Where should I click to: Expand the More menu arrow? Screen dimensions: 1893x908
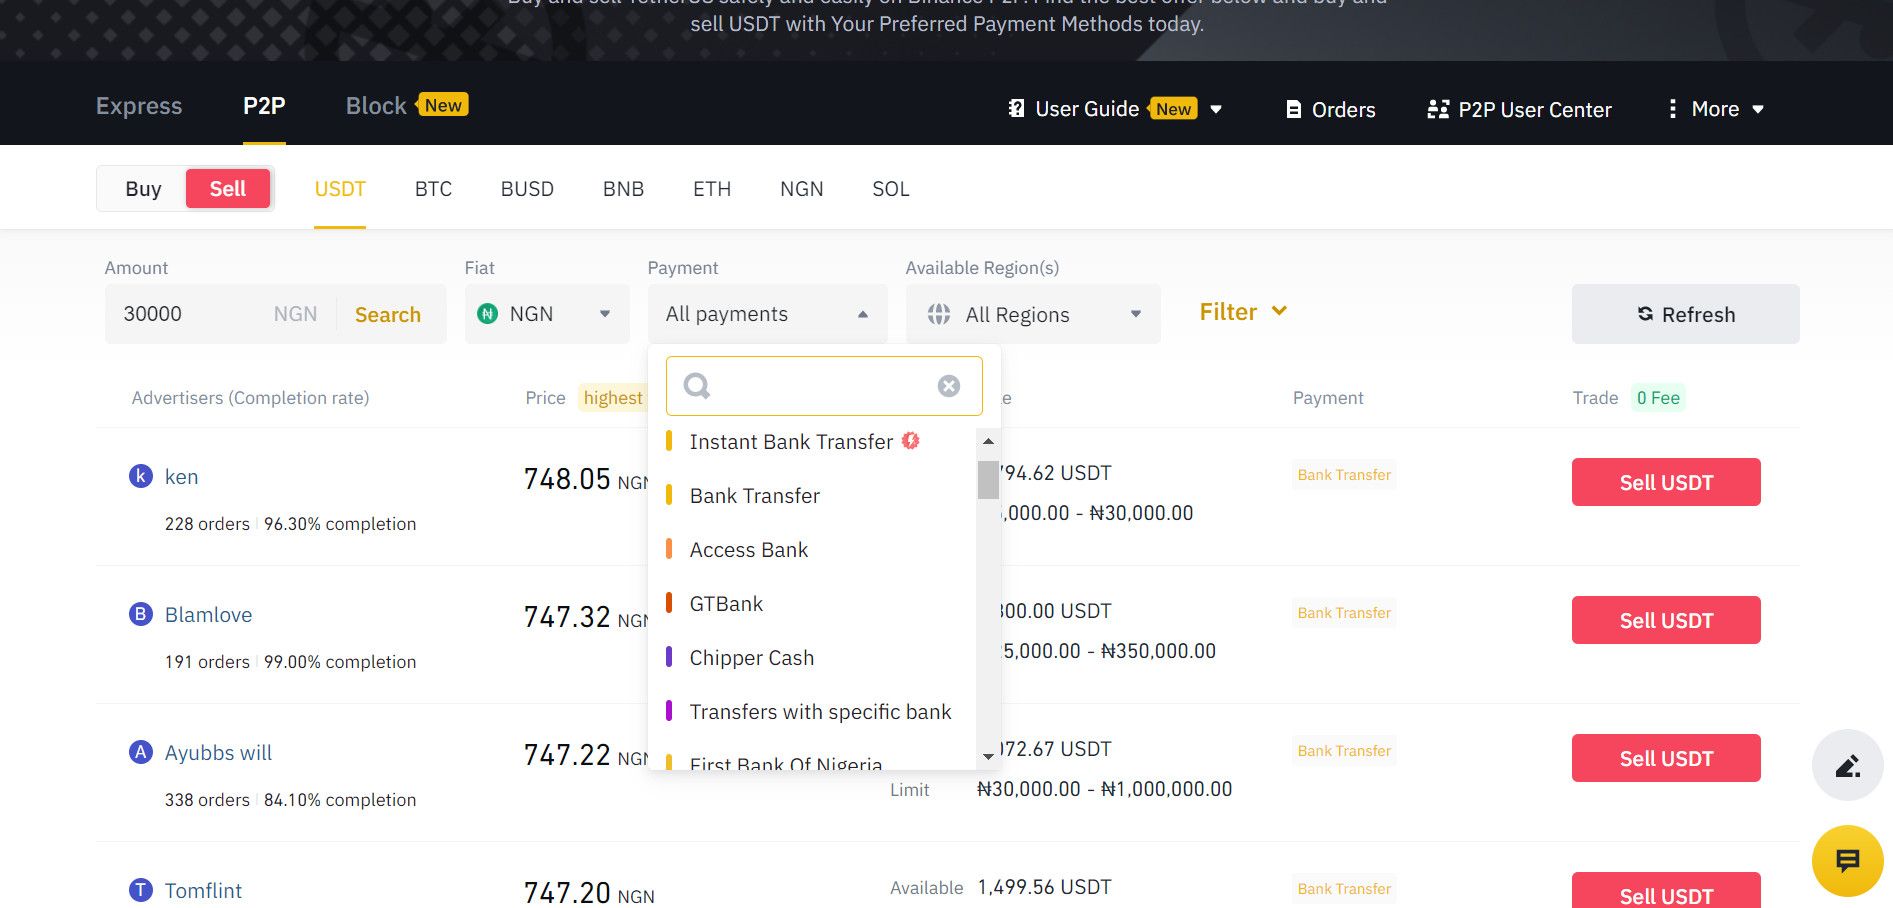point(1758,109)
